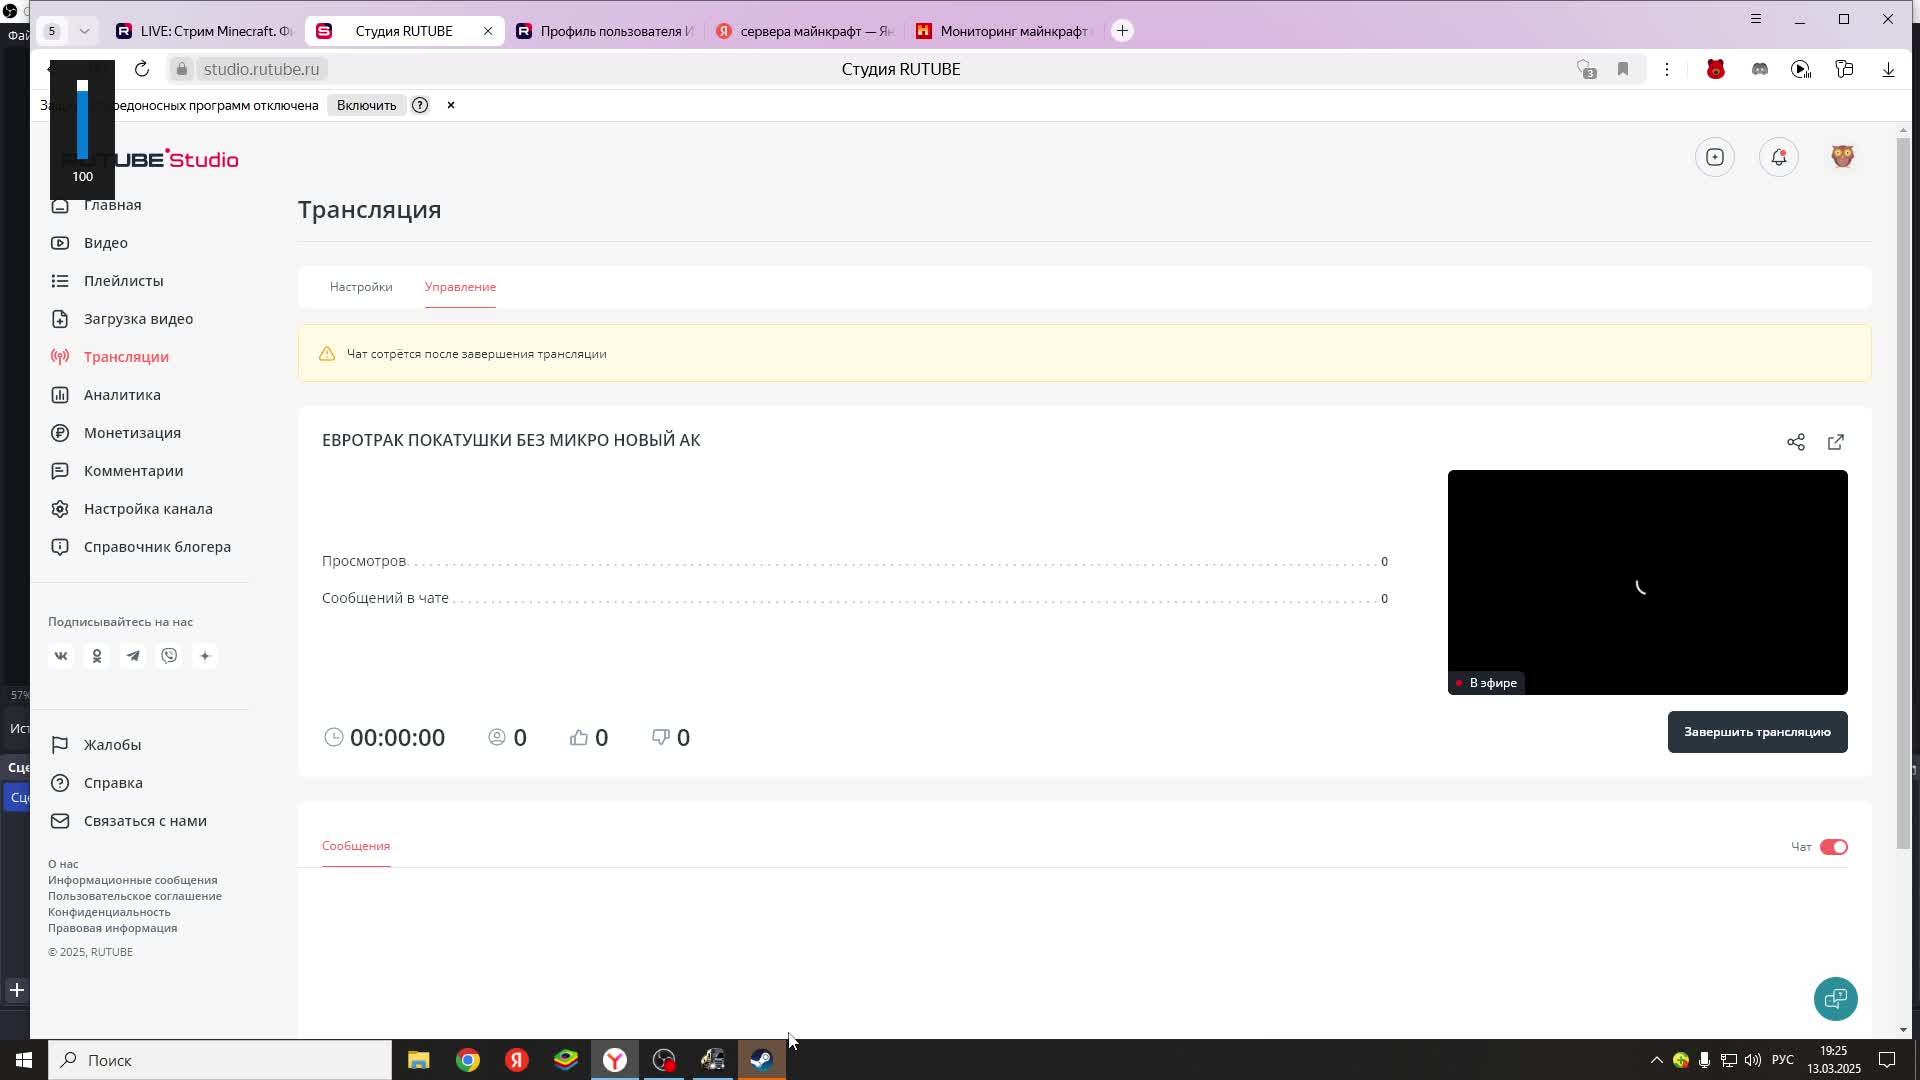This screenshot has width=1920, height=1080.
Task: Open notifications bell
Action: tap(1779, 157)
